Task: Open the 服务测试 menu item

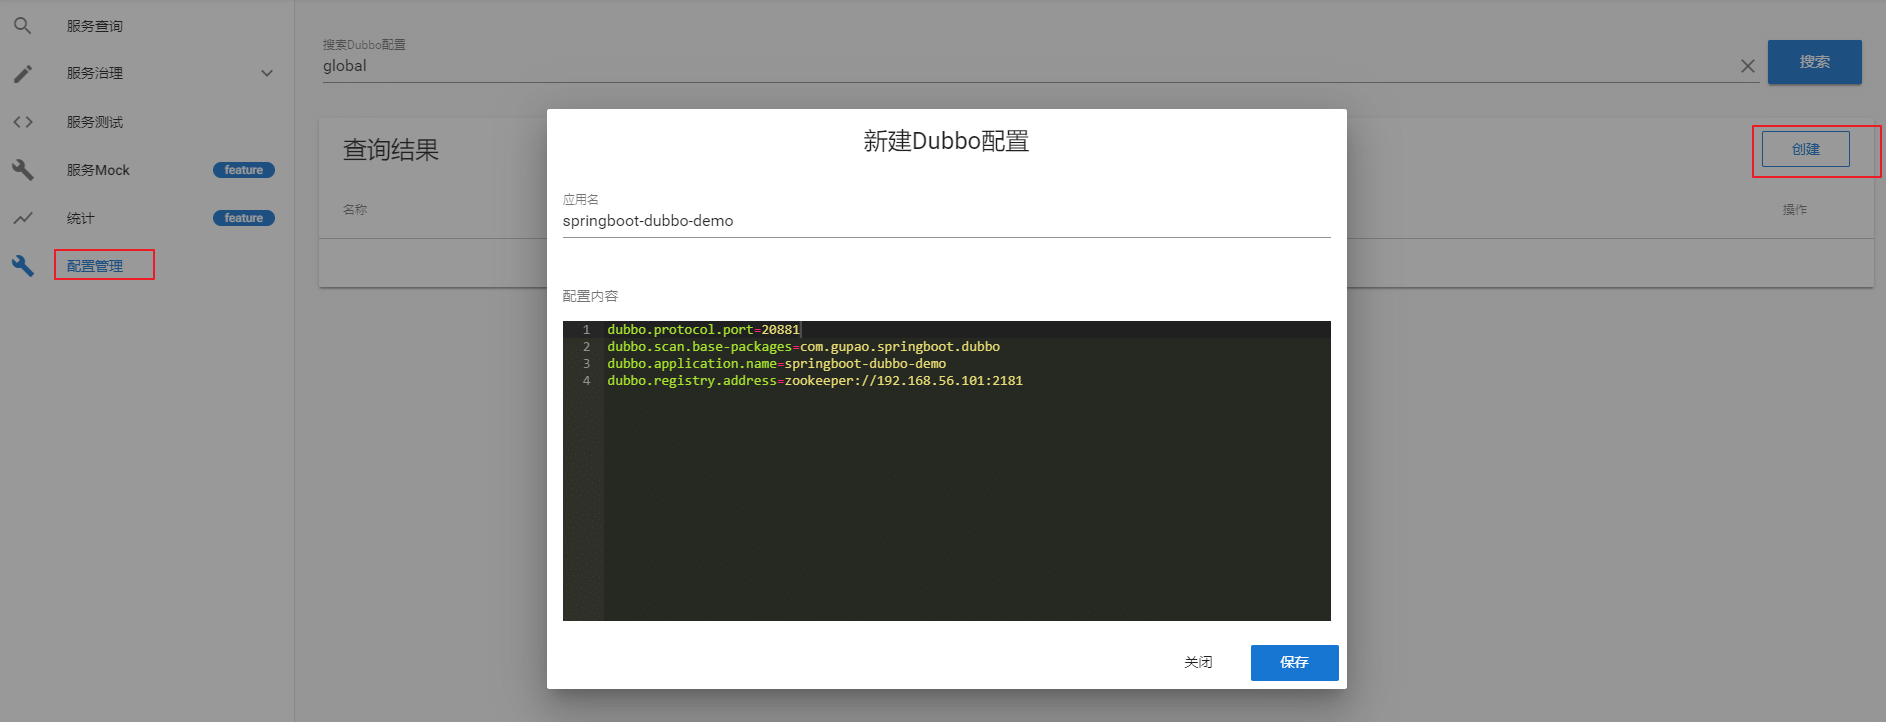Action: coord(95,122)
